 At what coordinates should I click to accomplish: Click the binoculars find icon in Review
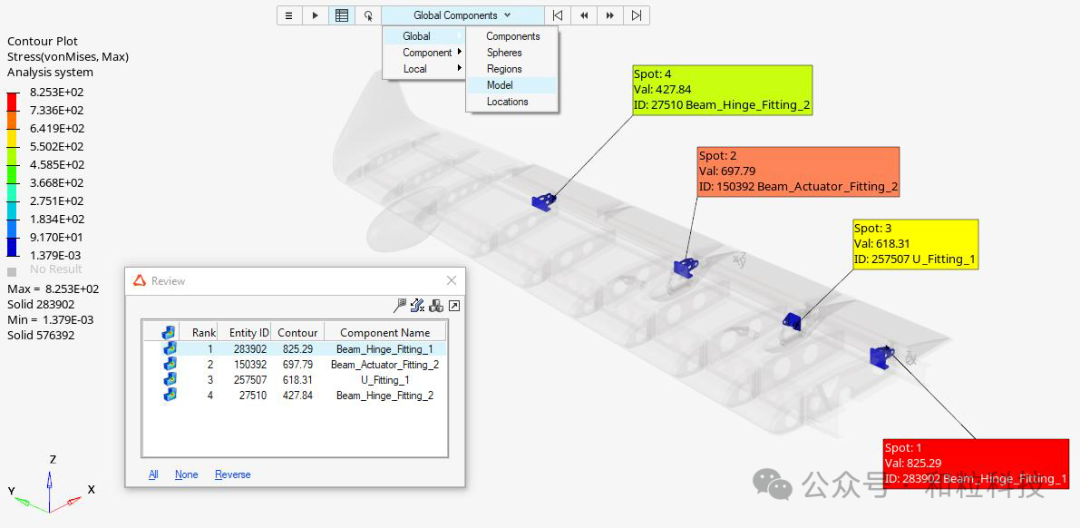pos(436,306)
